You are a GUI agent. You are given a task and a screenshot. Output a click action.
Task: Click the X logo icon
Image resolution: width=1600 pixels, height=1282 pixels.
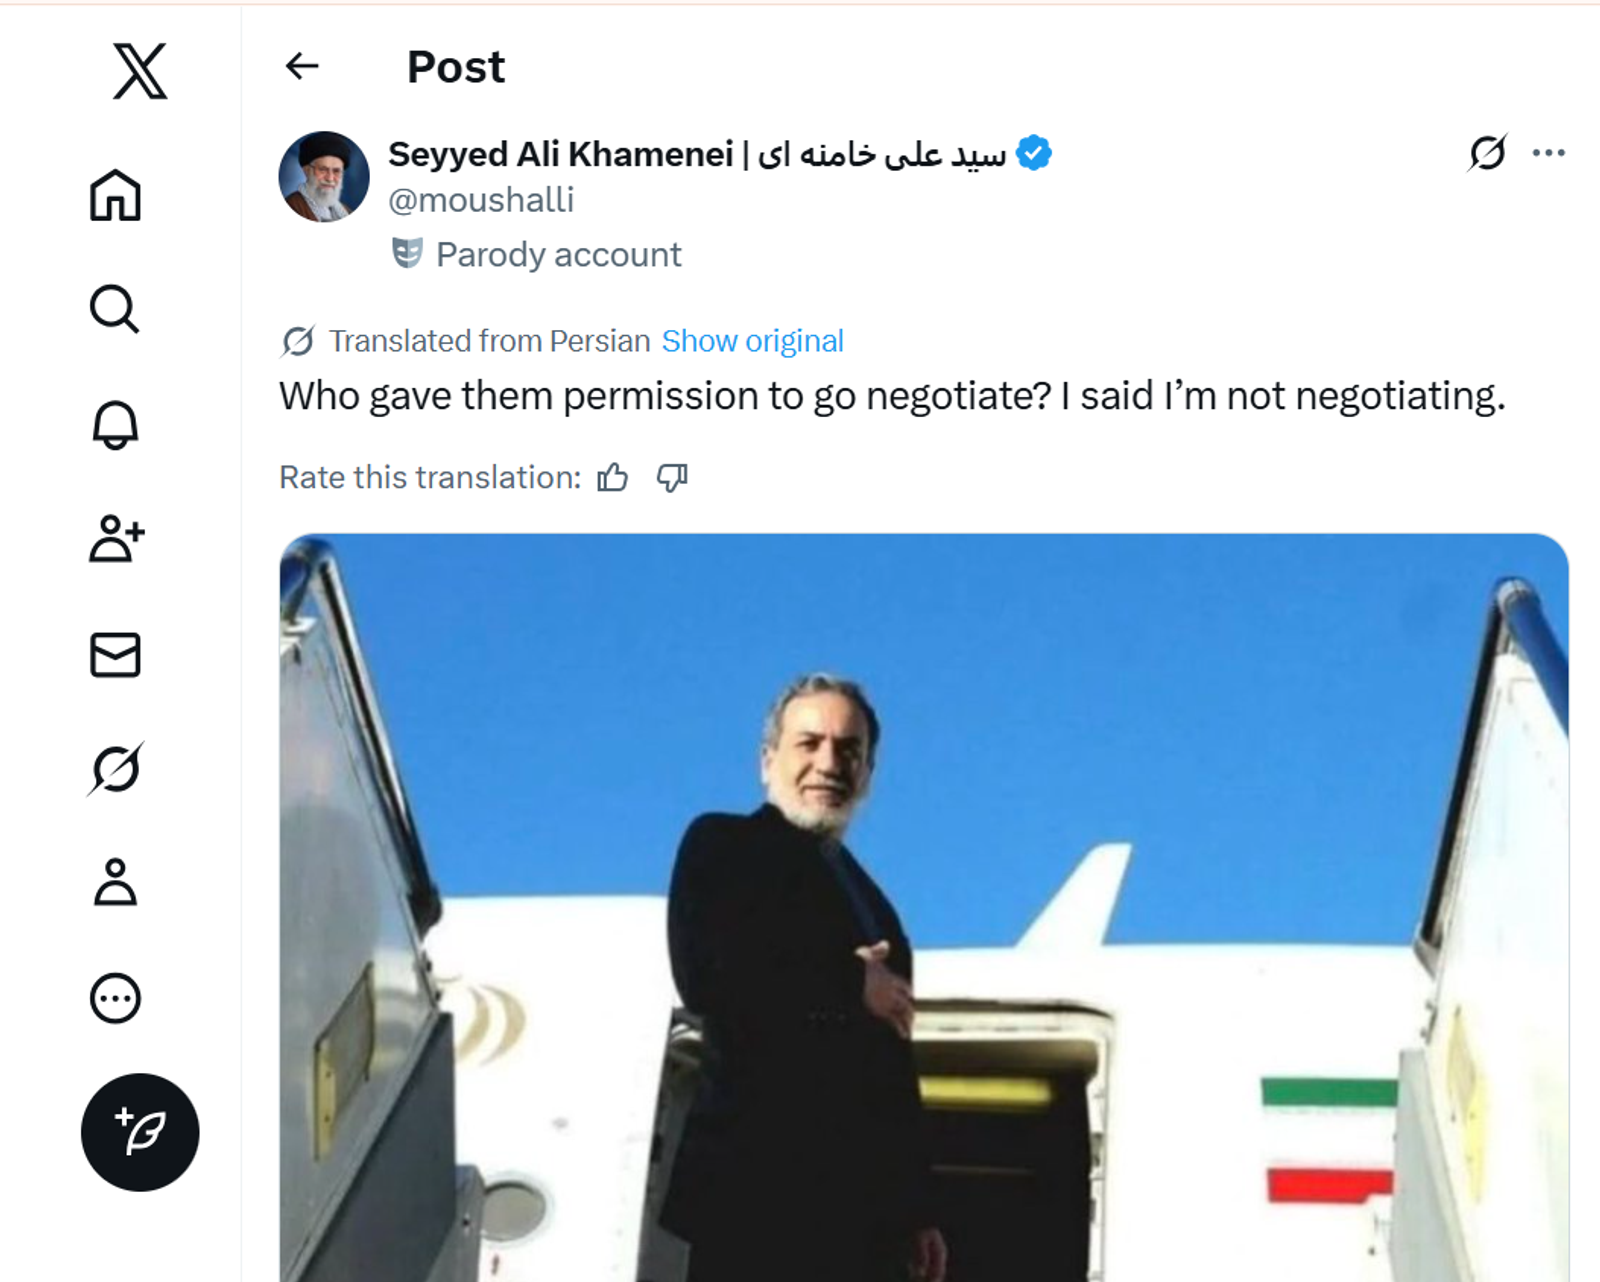coord(140,71)
